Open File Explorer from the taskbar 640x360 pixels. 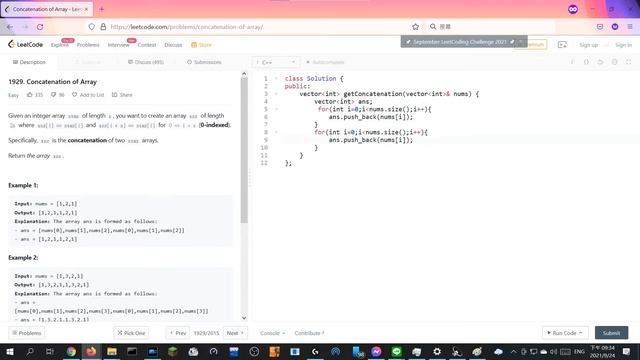111,351
